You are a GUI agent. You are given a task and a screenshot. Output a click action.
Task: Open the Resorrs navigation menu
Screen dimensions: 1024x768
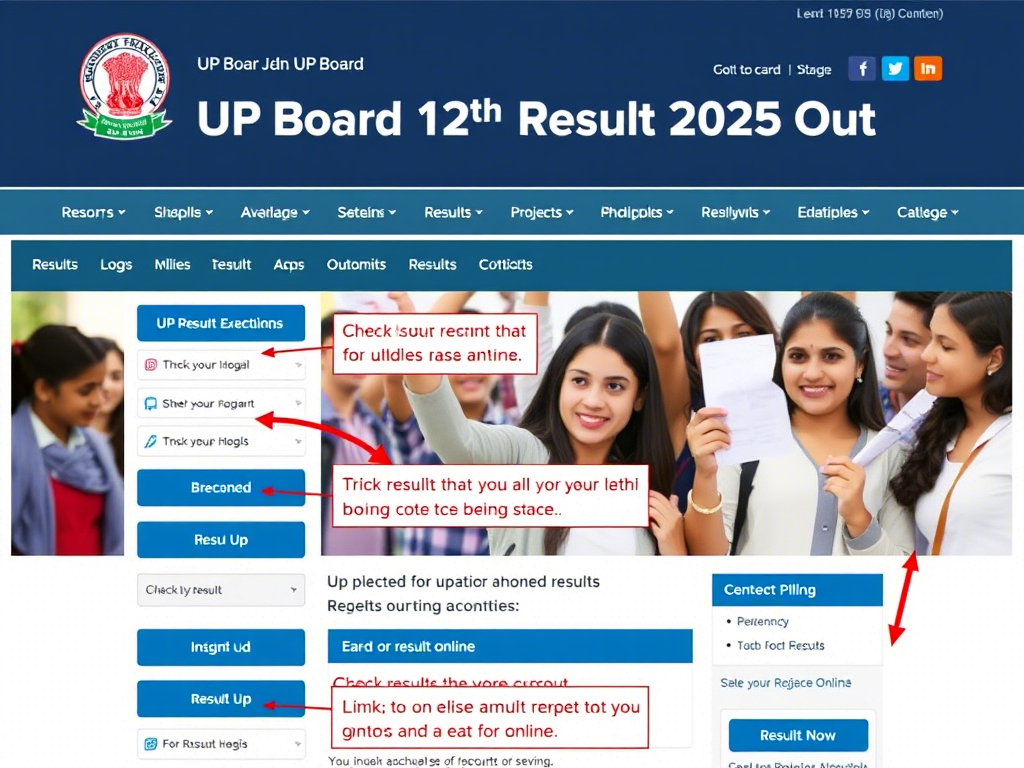93,212
